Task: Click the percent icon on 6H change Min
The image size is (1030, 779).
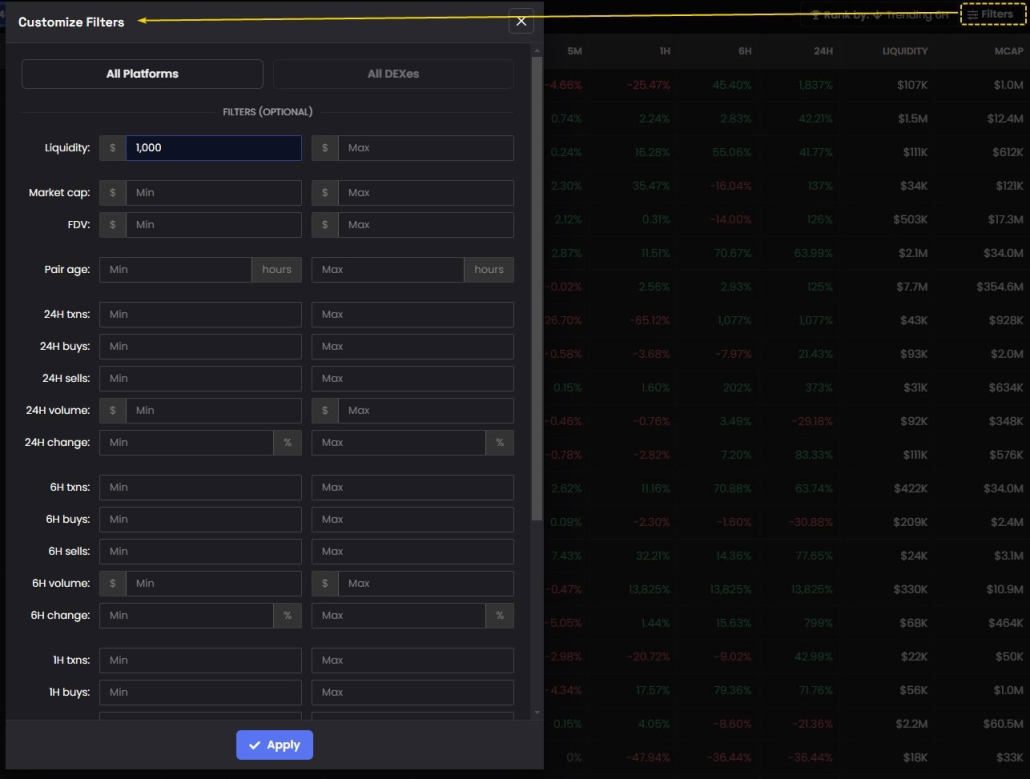Action: [287, 615]
